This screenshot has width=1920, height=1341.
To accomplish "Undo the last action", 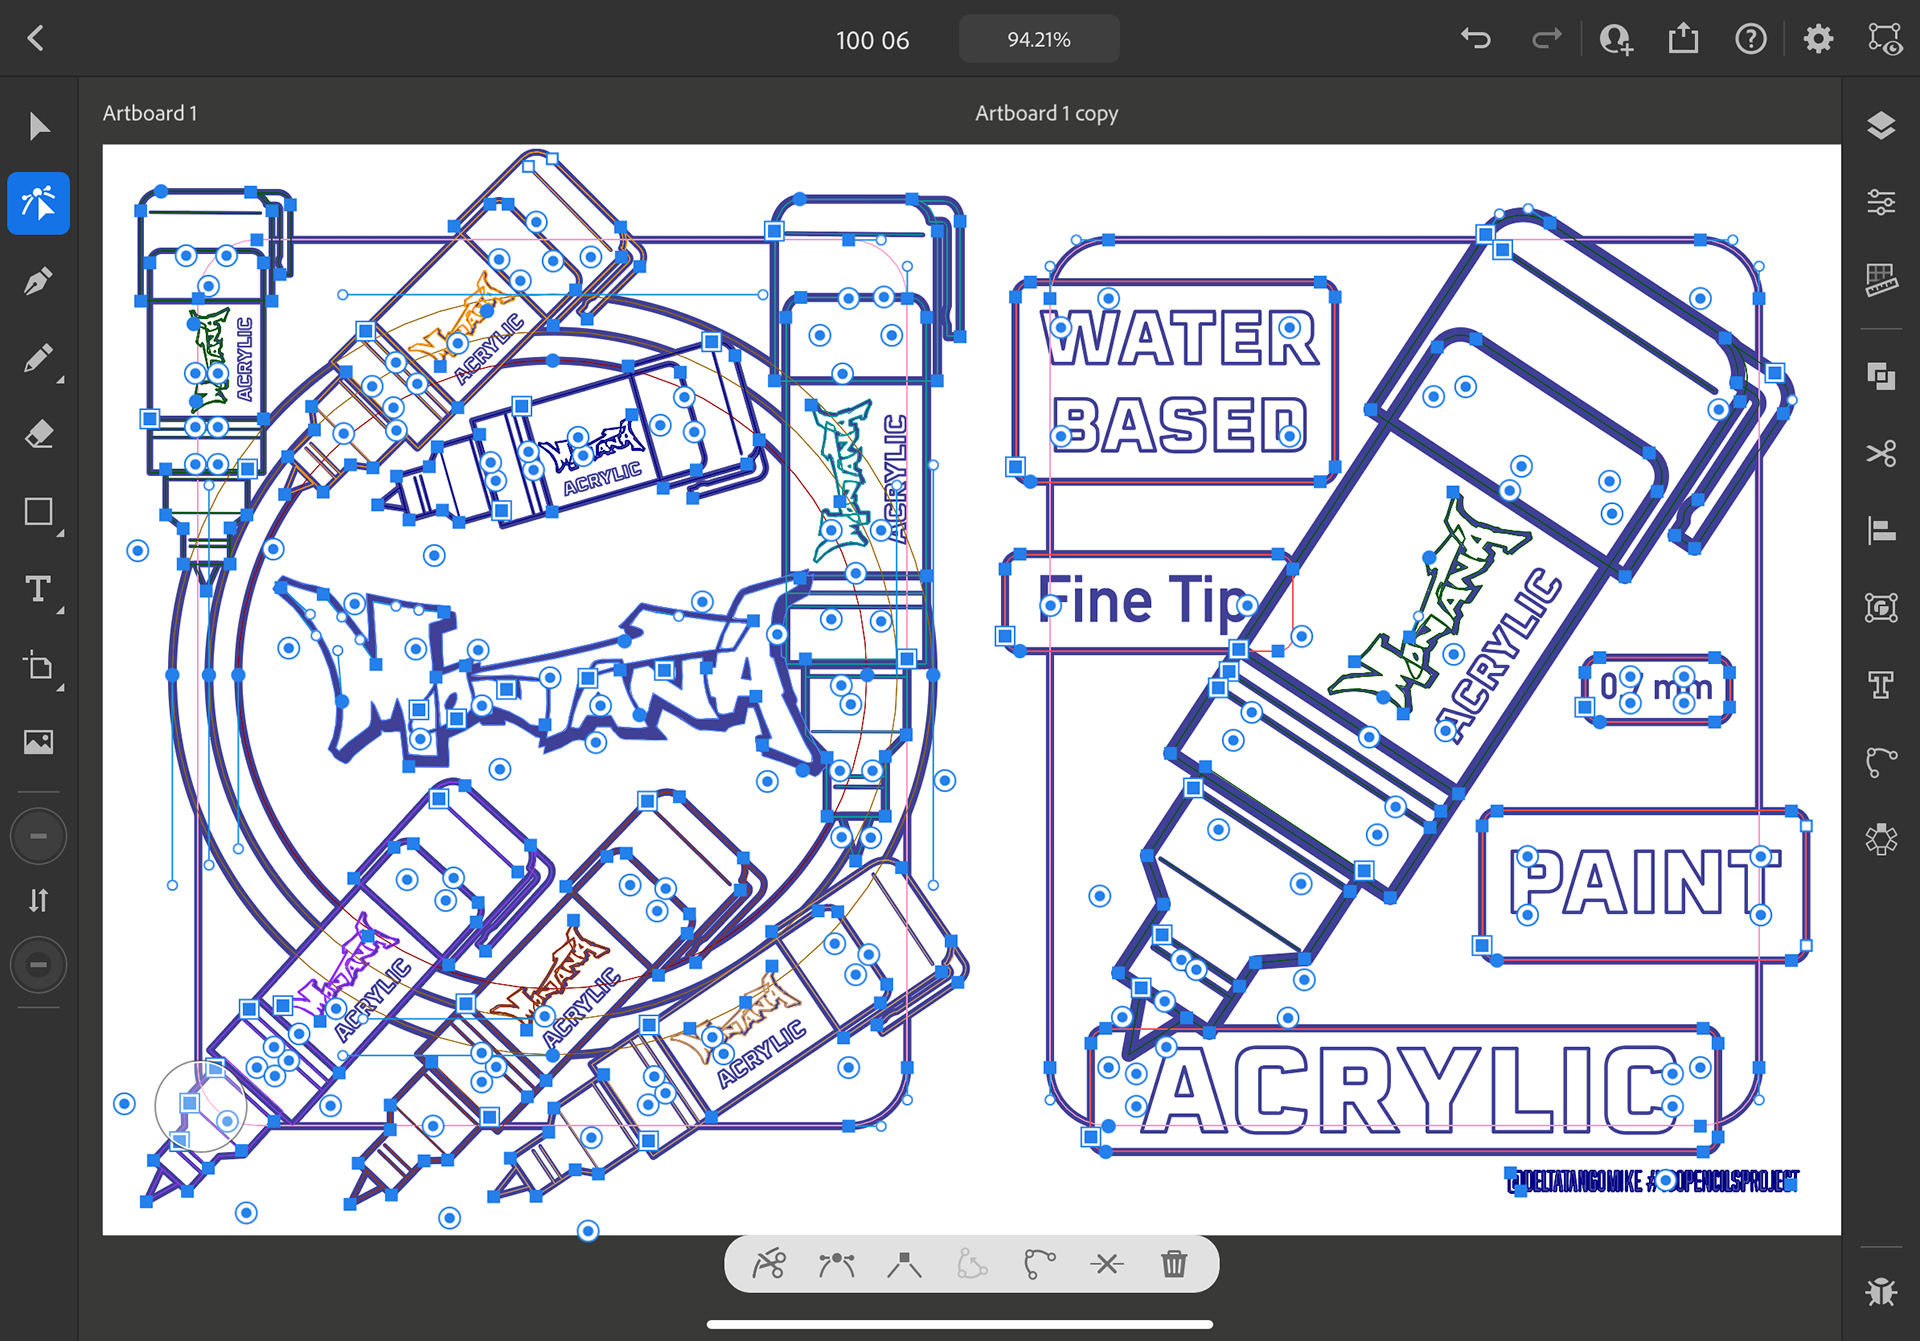I will point(1475,39).
